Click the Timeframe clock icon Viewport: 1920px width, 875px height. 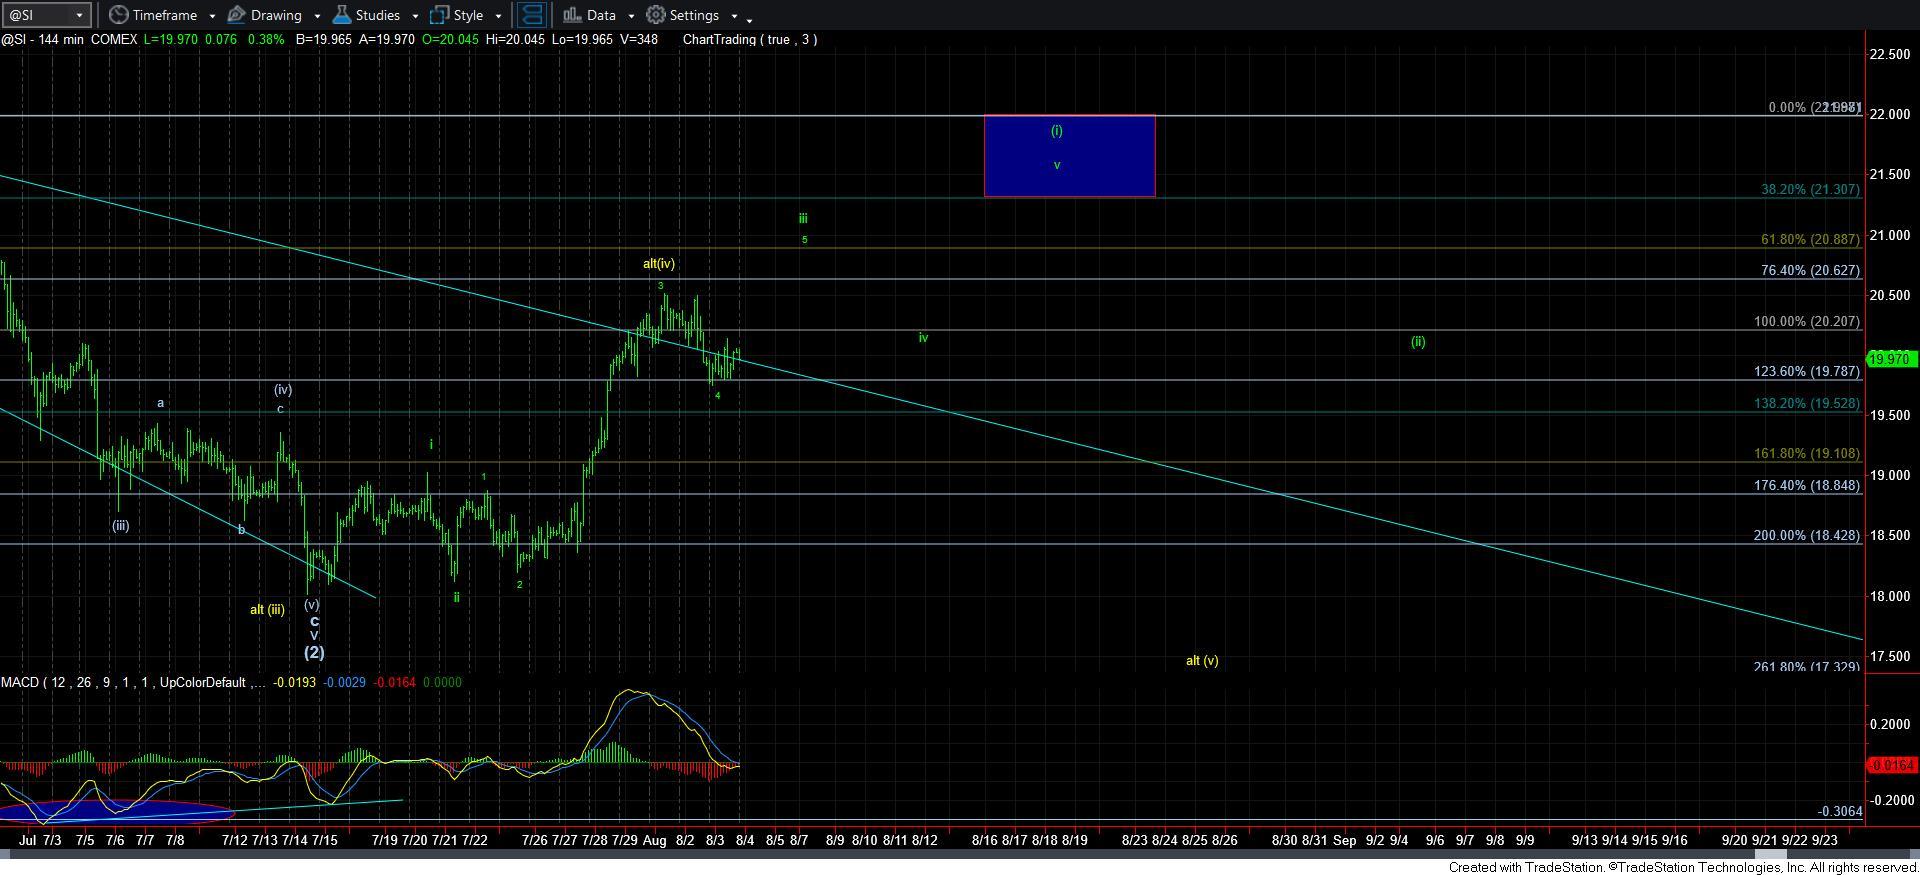(x=118, y=15)
